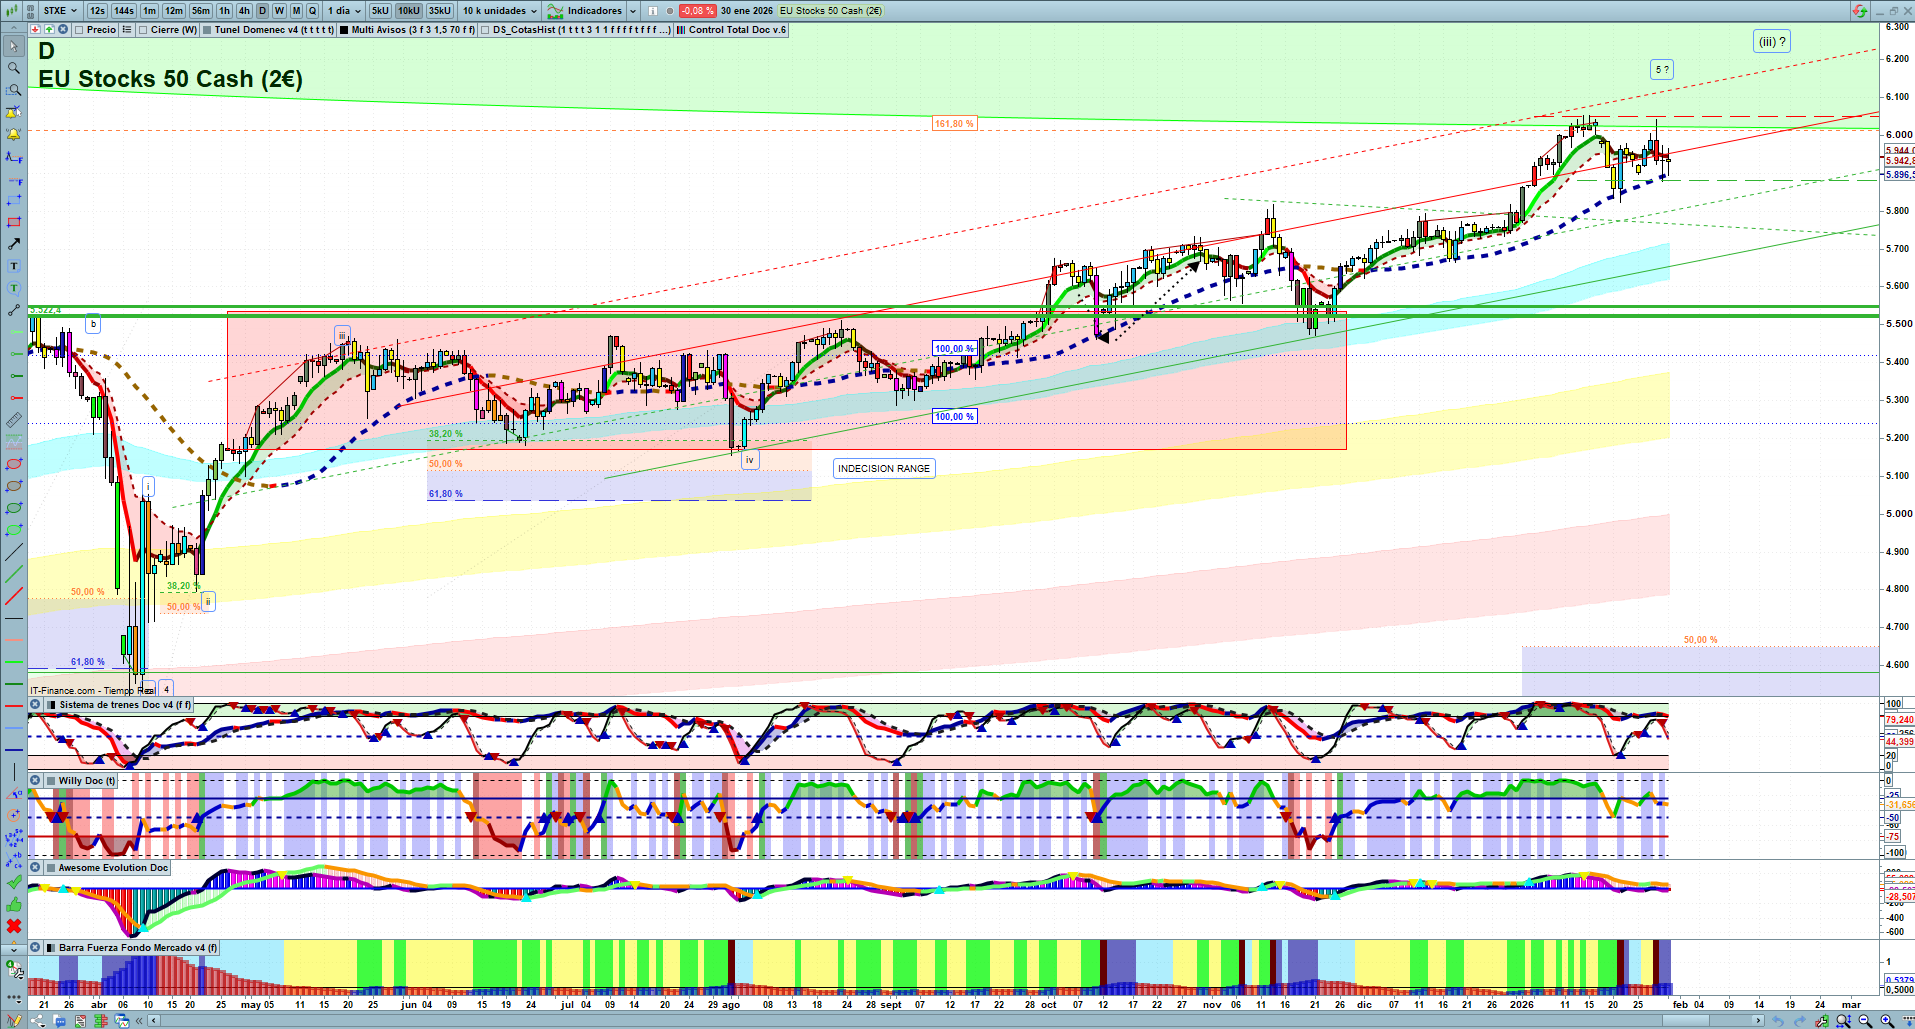Click the zoom in magnifier at bottom right
Viewport: 1915px width, 1029px height.
pyautogui.click(x=1887, y=1021)
